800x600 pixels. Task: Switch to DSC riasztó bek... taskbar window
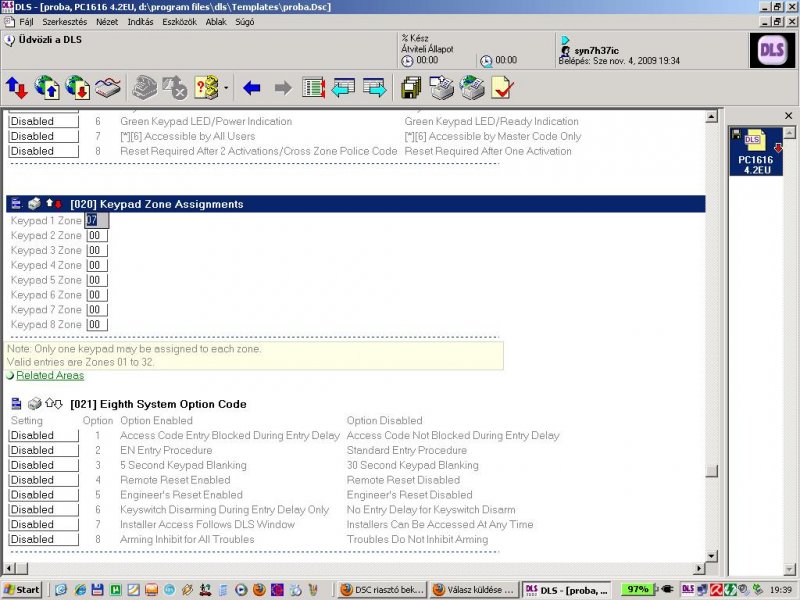[382, 590]
